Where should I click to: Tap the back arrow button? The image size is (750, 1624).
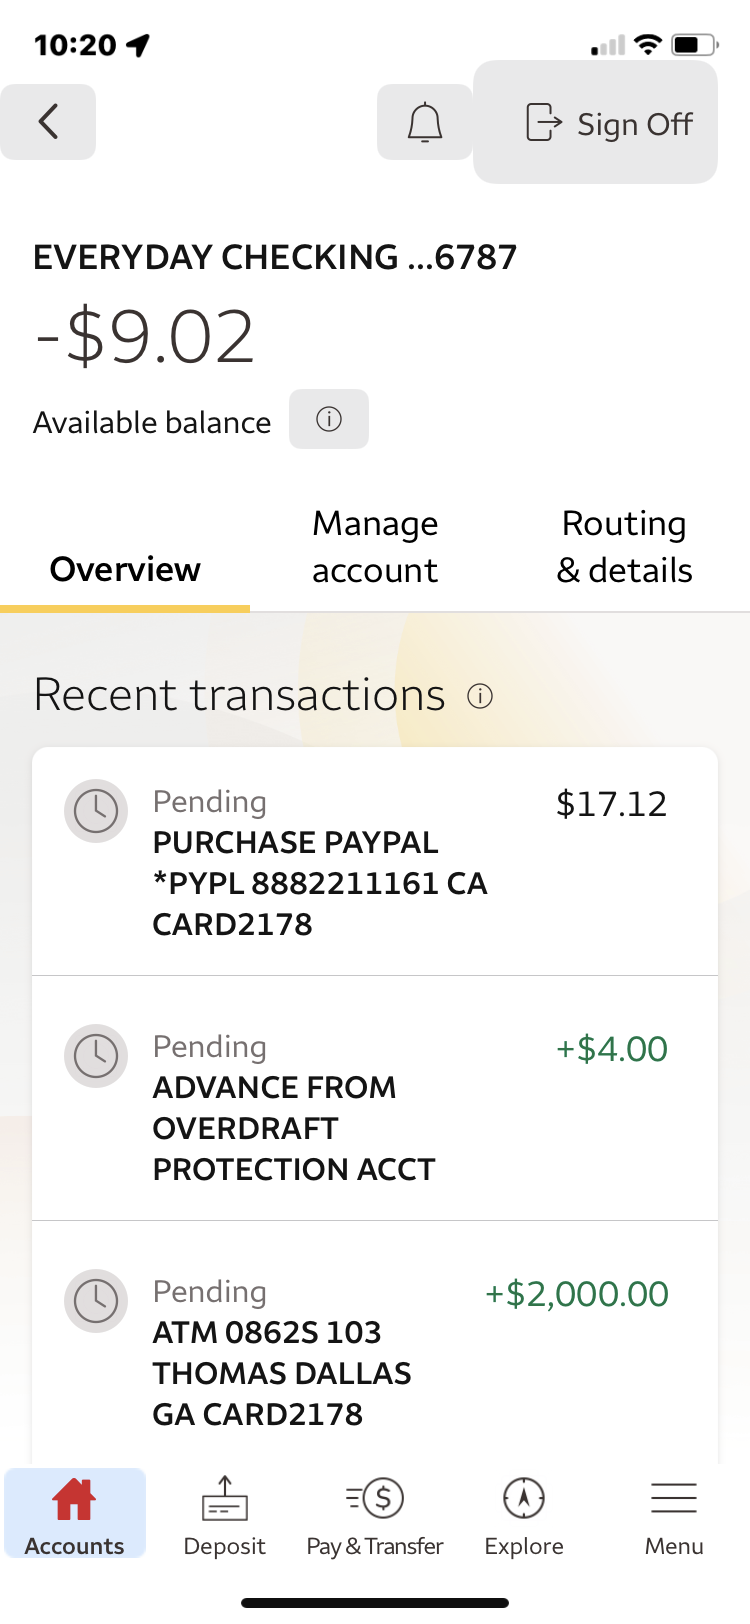(x=48, y=122)
